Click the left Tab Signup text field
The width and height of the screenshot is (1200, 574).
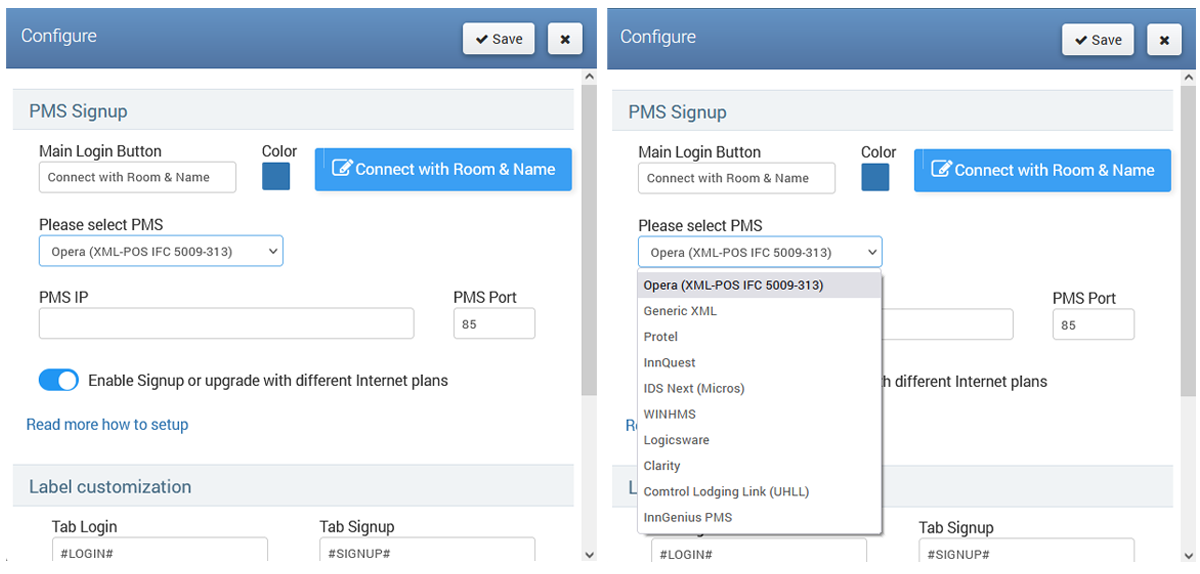[427, 552]
